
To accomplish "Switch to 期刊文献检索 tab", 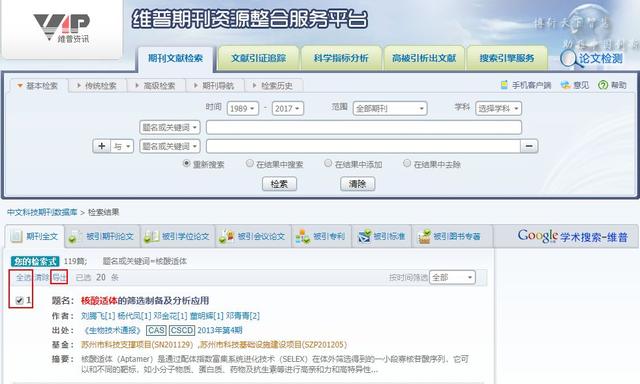I will click(176, 58).
